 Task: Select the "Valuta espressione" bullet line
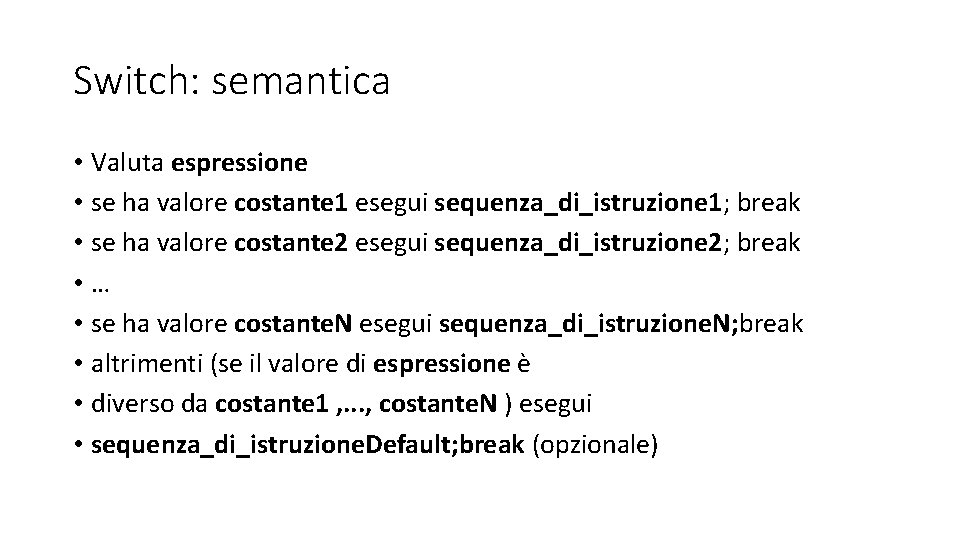pos(198,161)
